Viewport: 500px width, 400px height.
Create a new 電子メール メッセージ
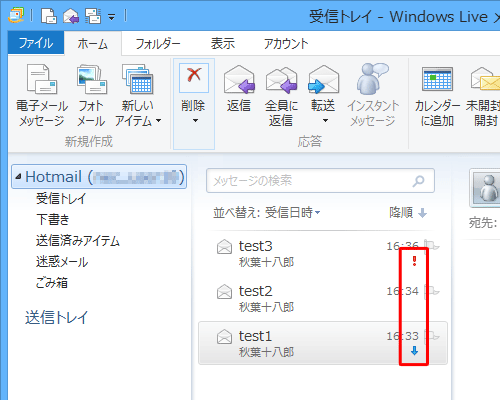pyautogui.click(x=42, y=95)
